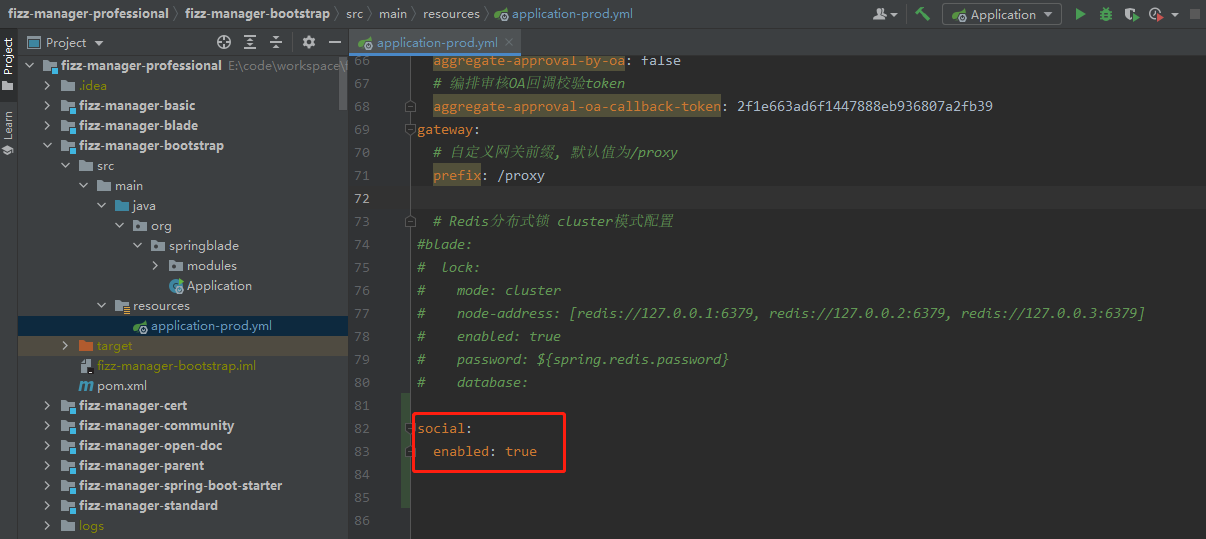Collapse the fizz-manager-bootstrap module
The width and height of the screenshot is (1206, 539).
[x=47, y=146]
